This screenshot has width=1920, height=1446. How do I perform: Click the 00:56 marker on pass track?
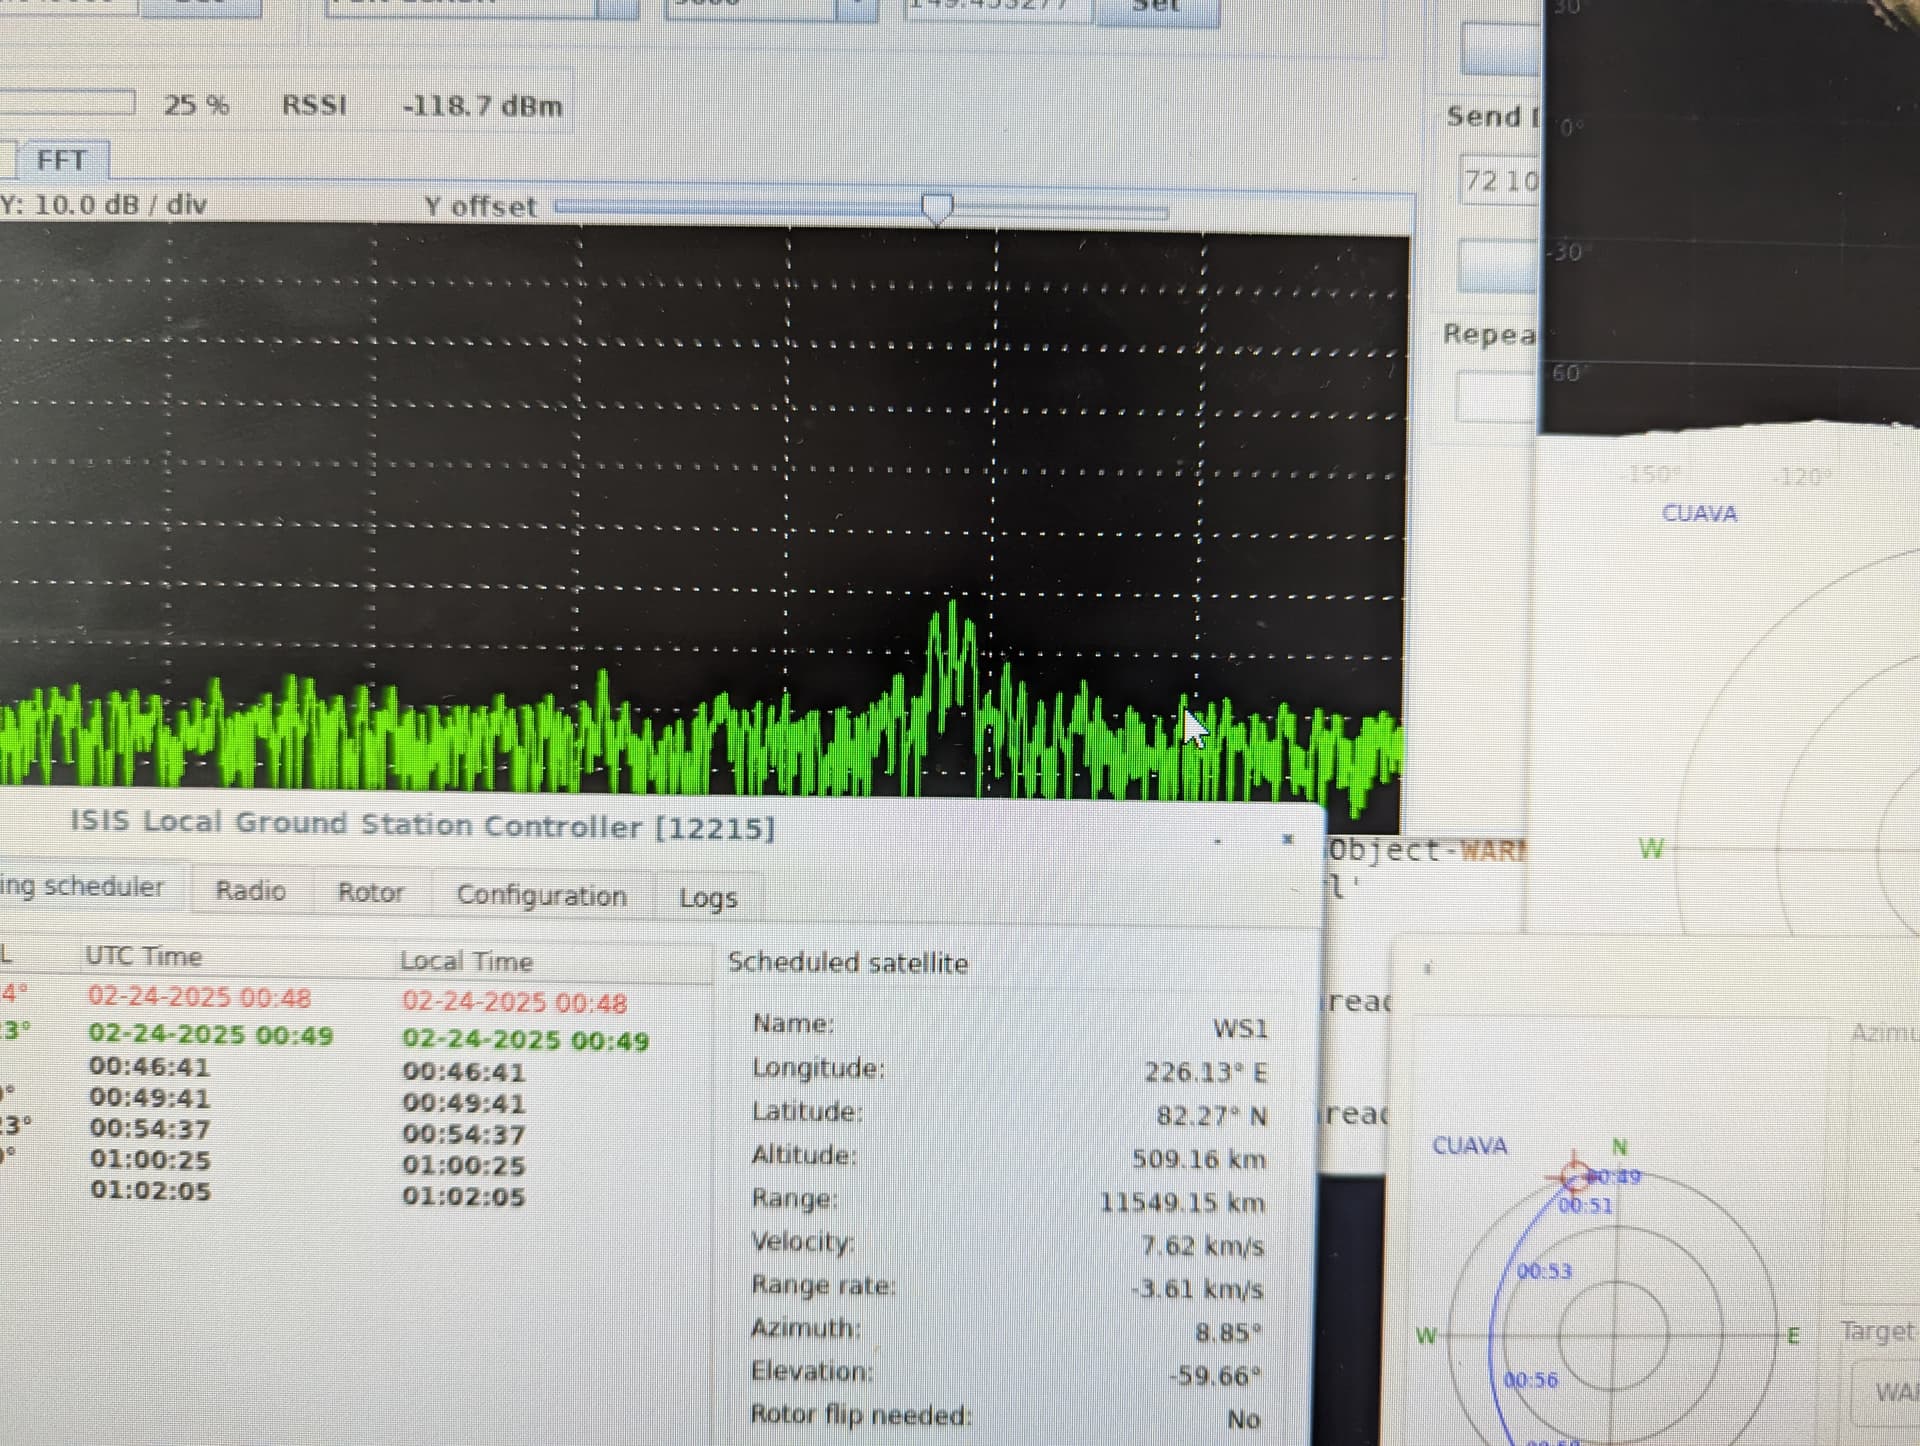click(1531, 1380)
